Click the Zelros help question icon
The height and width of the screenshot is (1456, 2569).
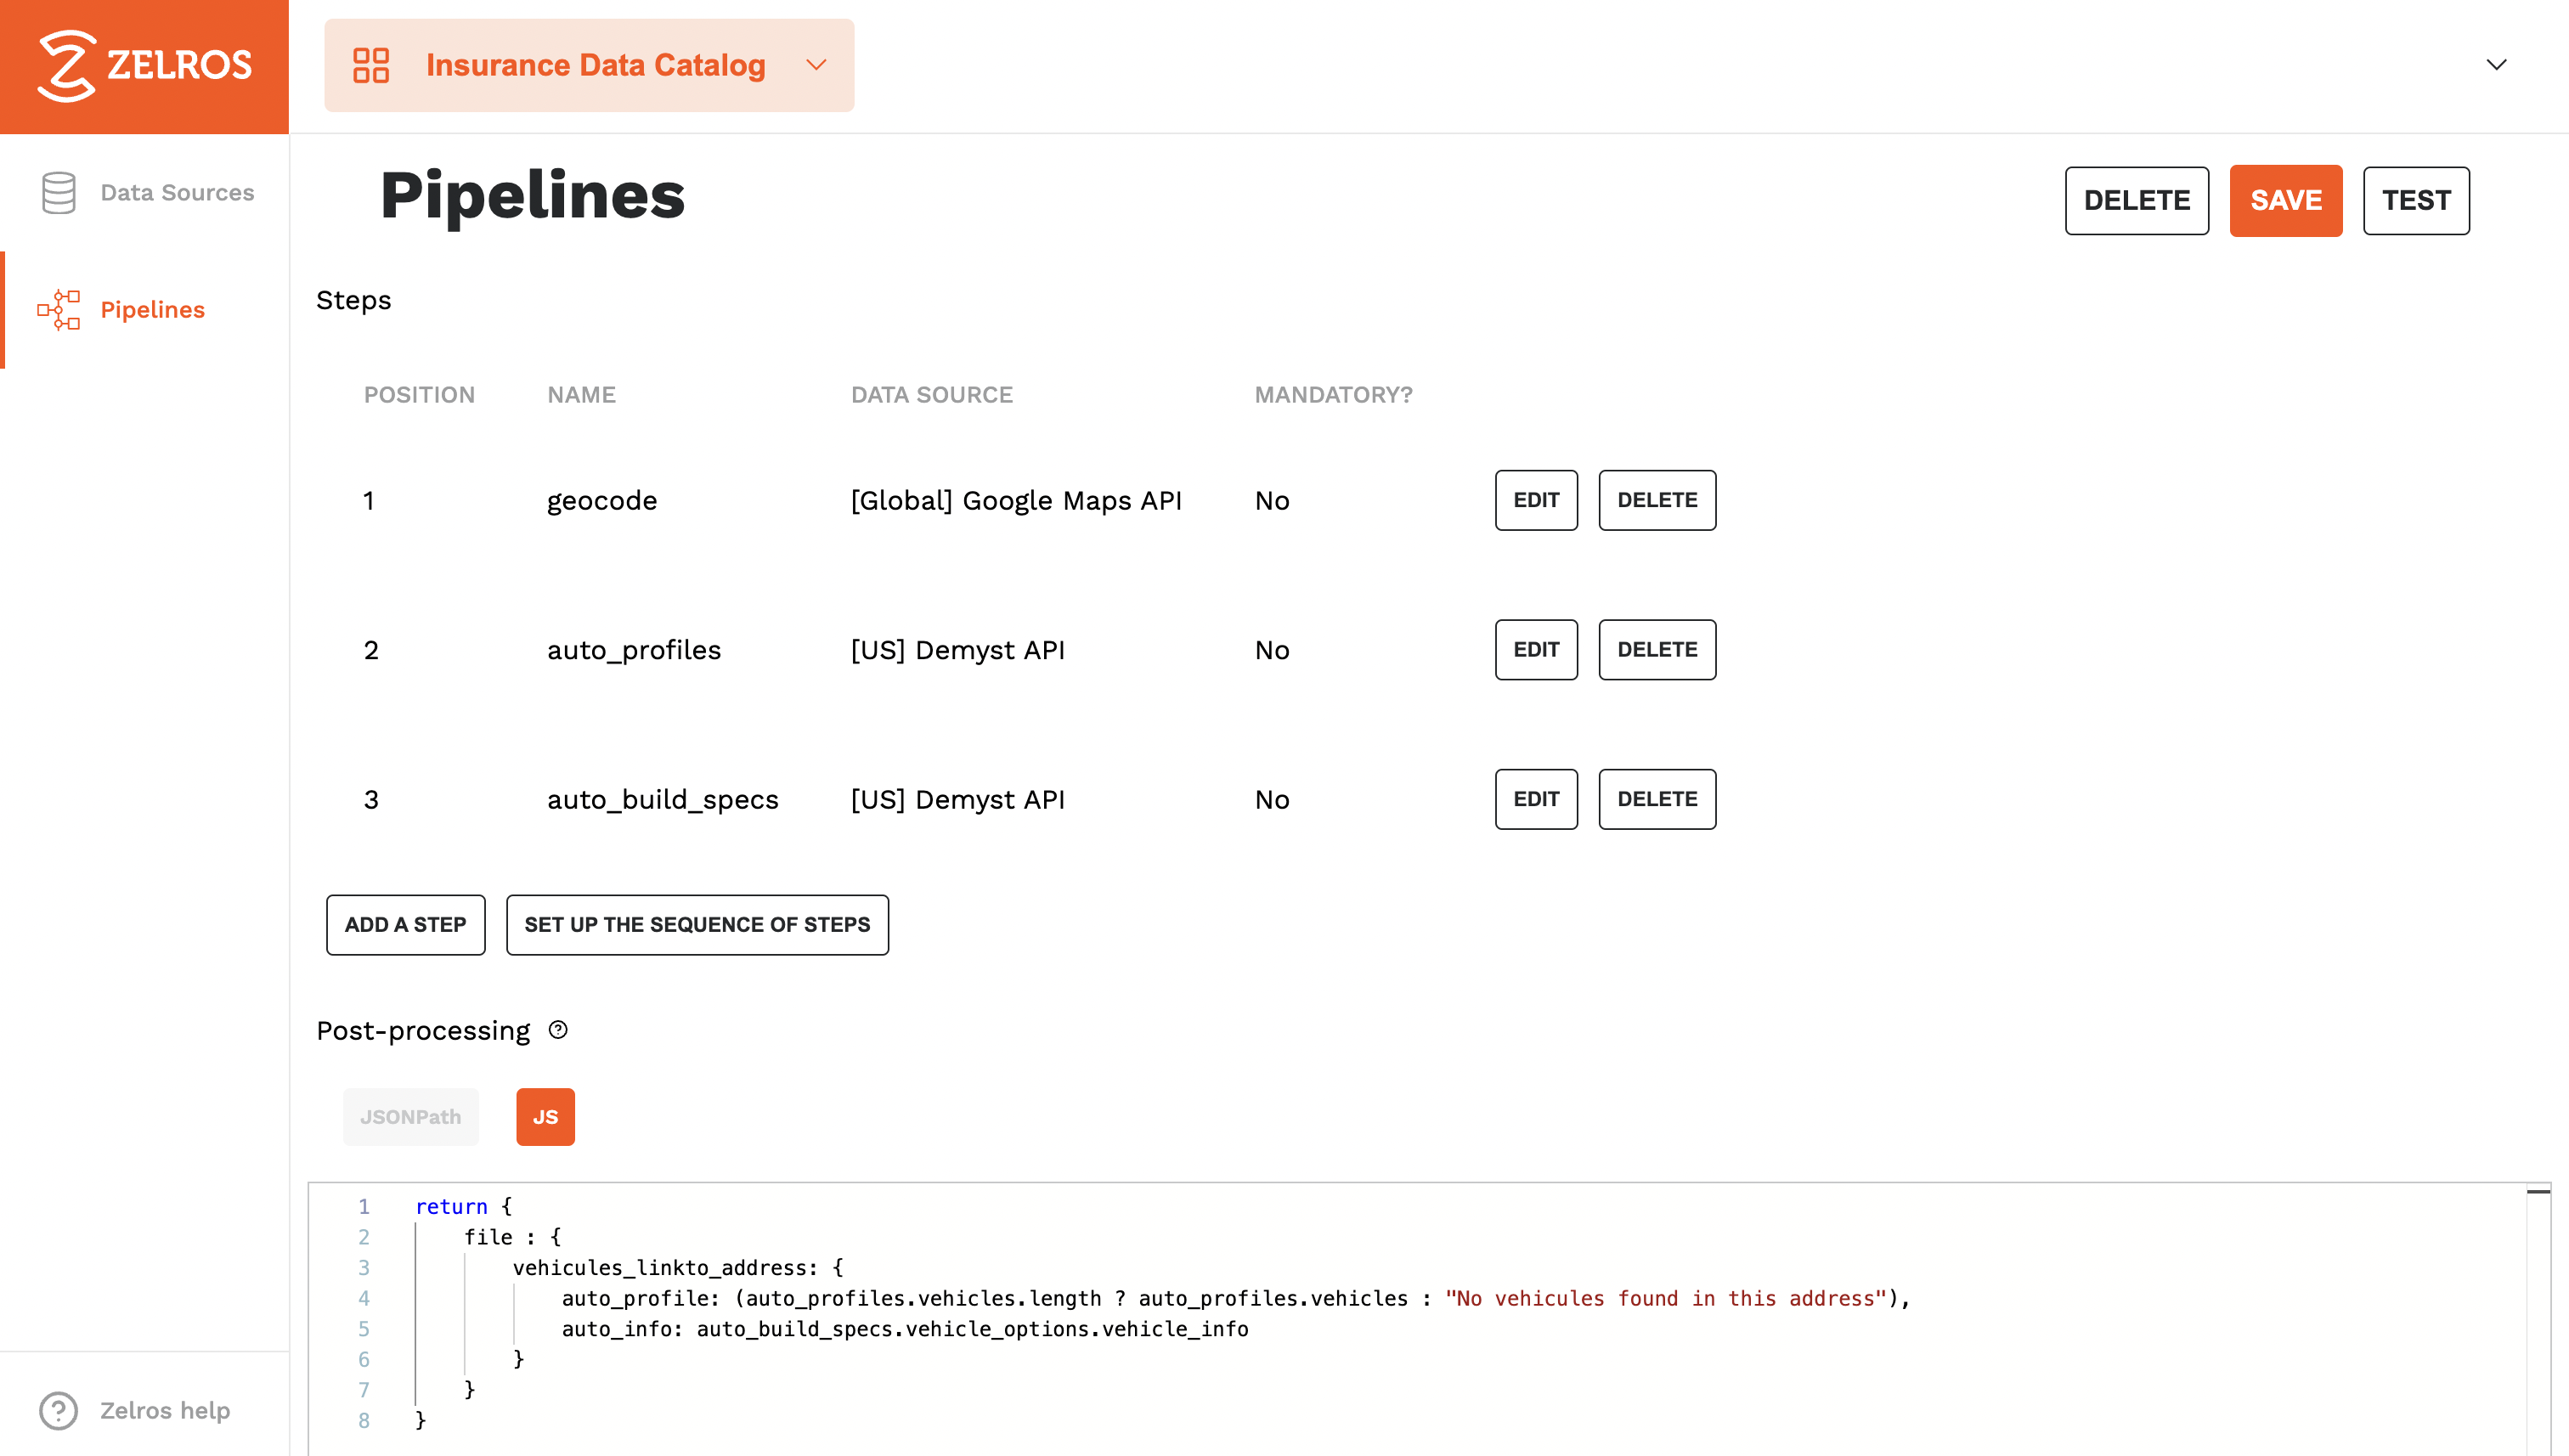click(x=58, y=1411)
